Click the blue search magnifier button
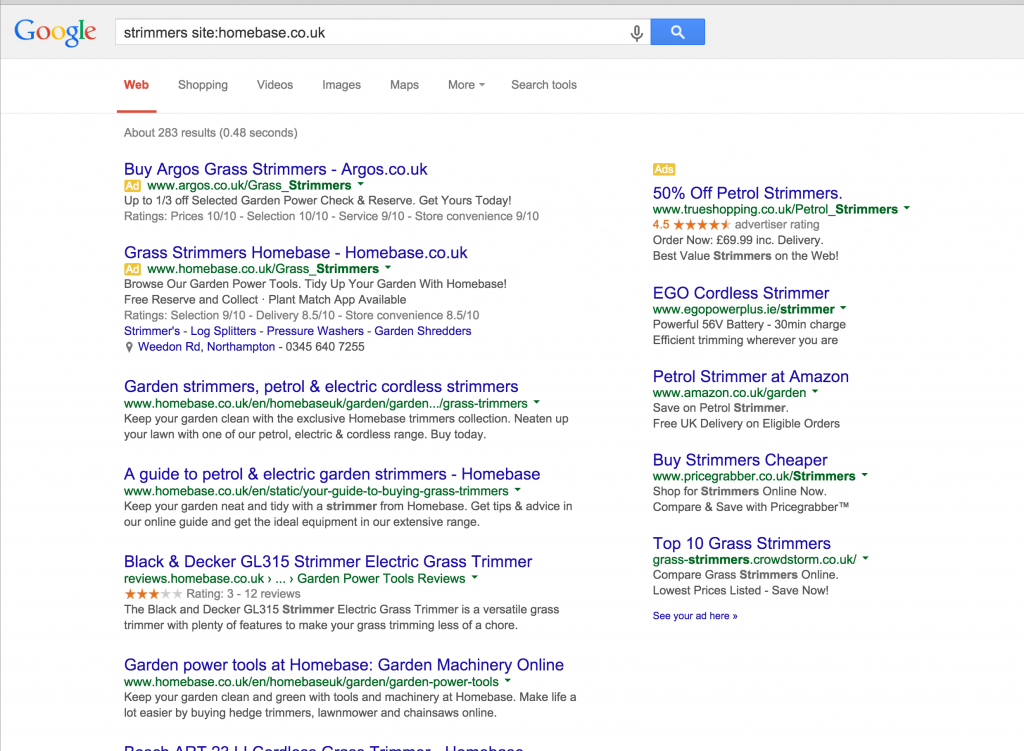 click(678, 32)
